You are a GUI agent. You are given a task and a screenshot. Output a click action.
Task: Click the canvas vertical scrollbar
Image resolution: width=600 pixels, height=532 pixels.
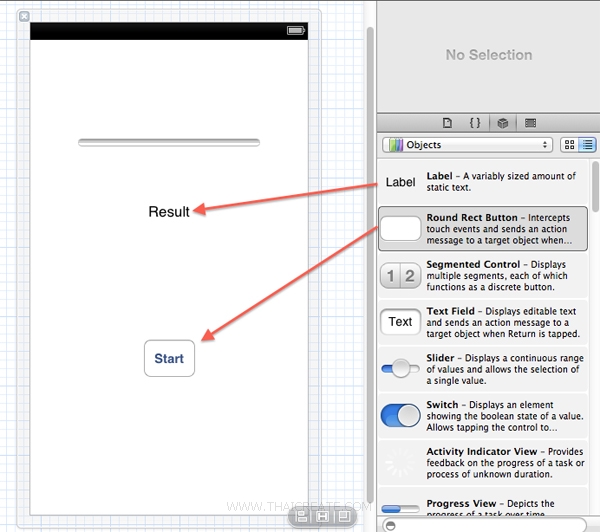(x=370, y=264)
